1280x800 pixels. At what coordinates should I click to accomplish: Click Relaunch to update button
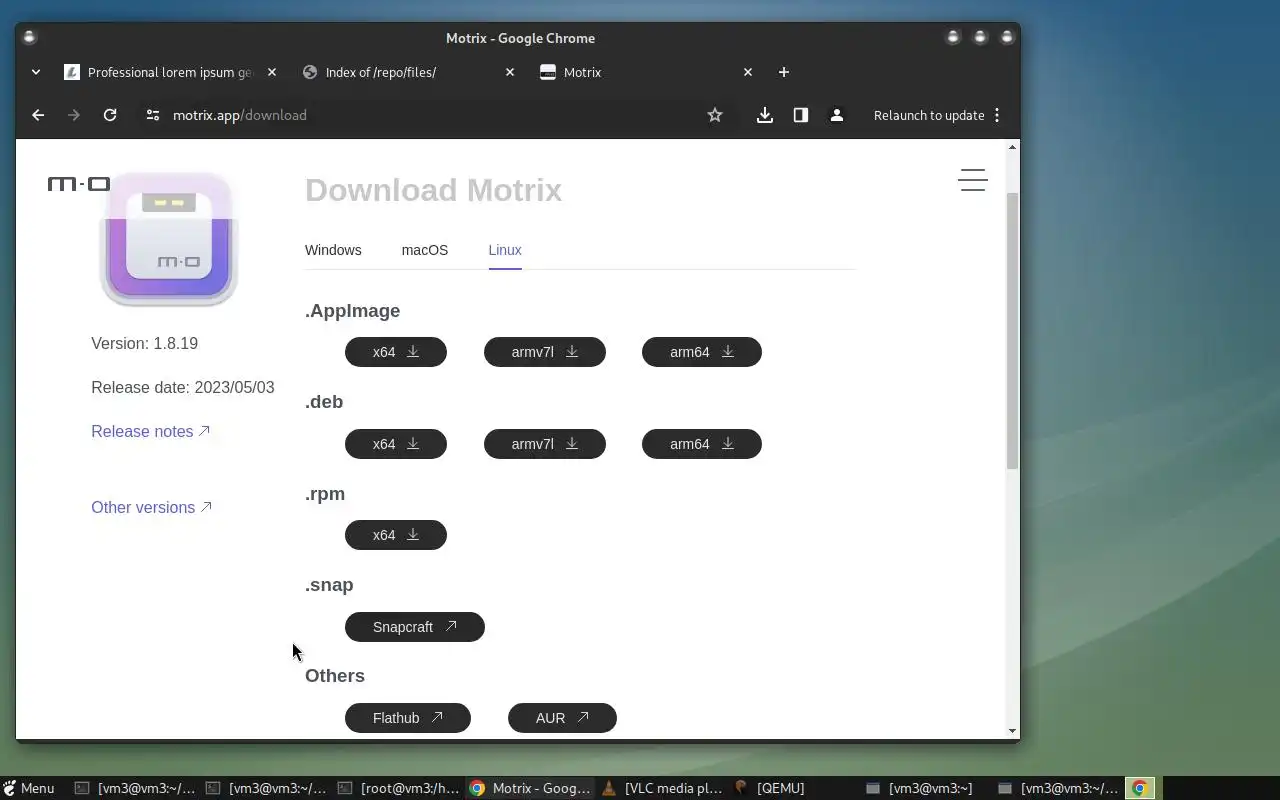929,115
